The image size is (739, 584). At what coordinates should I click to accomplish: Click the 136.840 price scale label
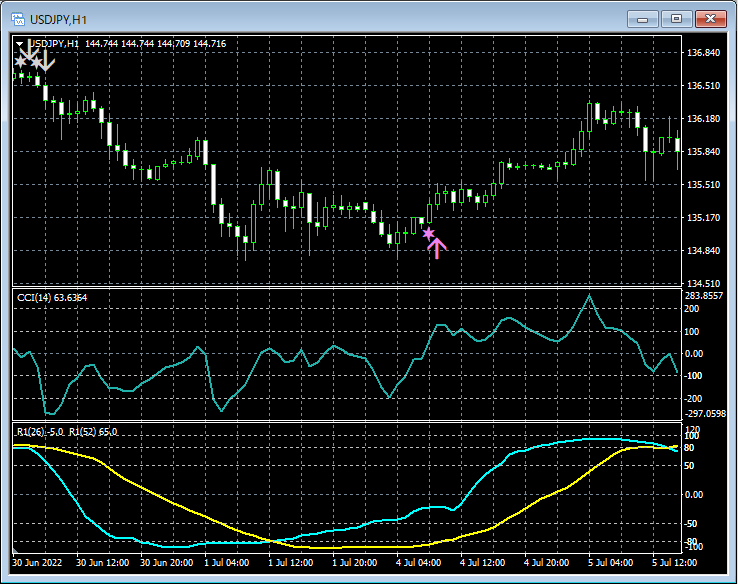(x=705, y=52)
